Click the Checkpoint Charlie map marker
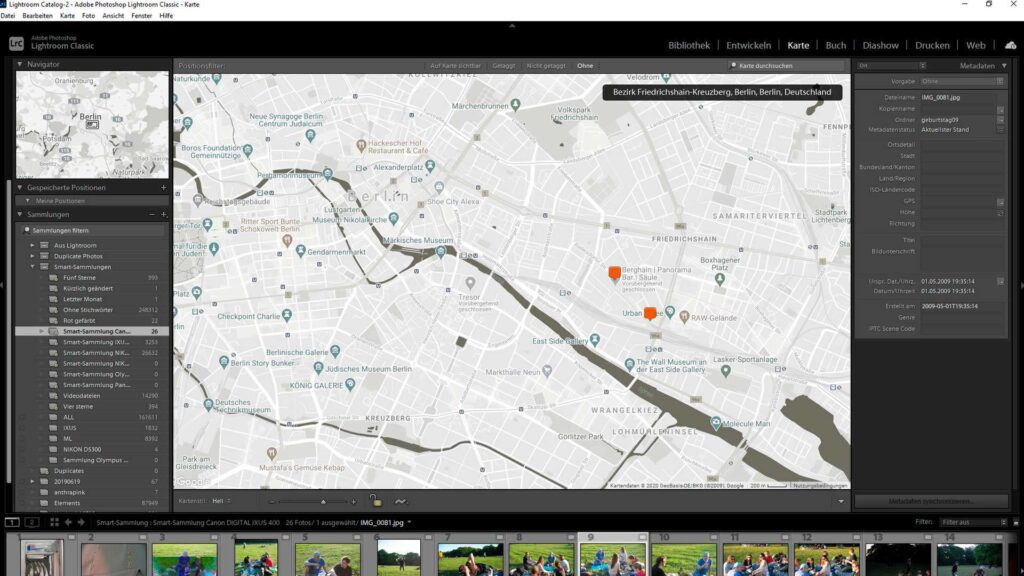Image resolution: width=1024 pixels, height=576 pixels. (x=287, y=315)
